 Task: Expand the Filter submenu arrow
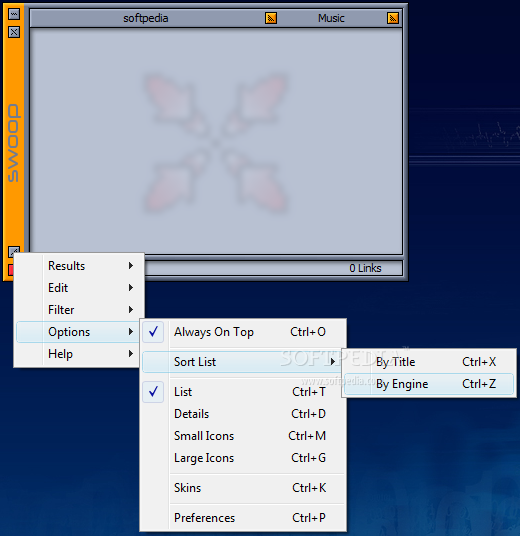131,310
